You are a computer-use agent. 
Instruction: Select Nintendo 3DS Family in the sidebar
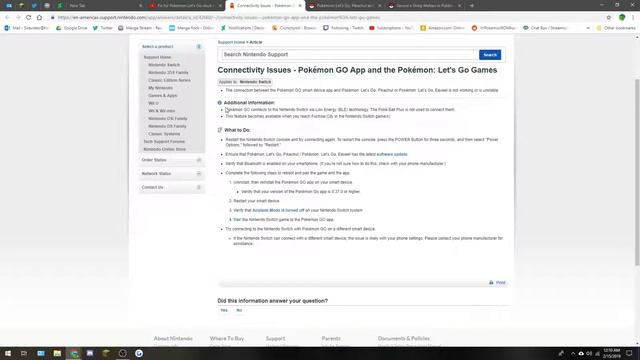coord(168,73)
